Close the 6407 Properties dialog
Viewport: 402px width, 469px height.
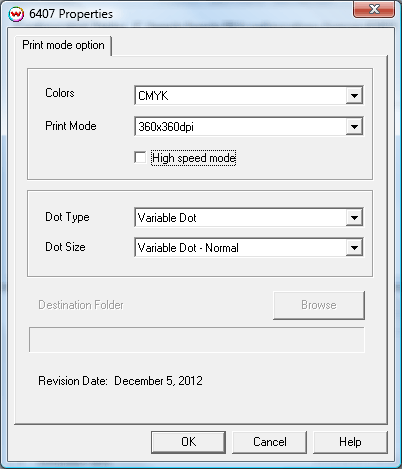click(374, 9)
